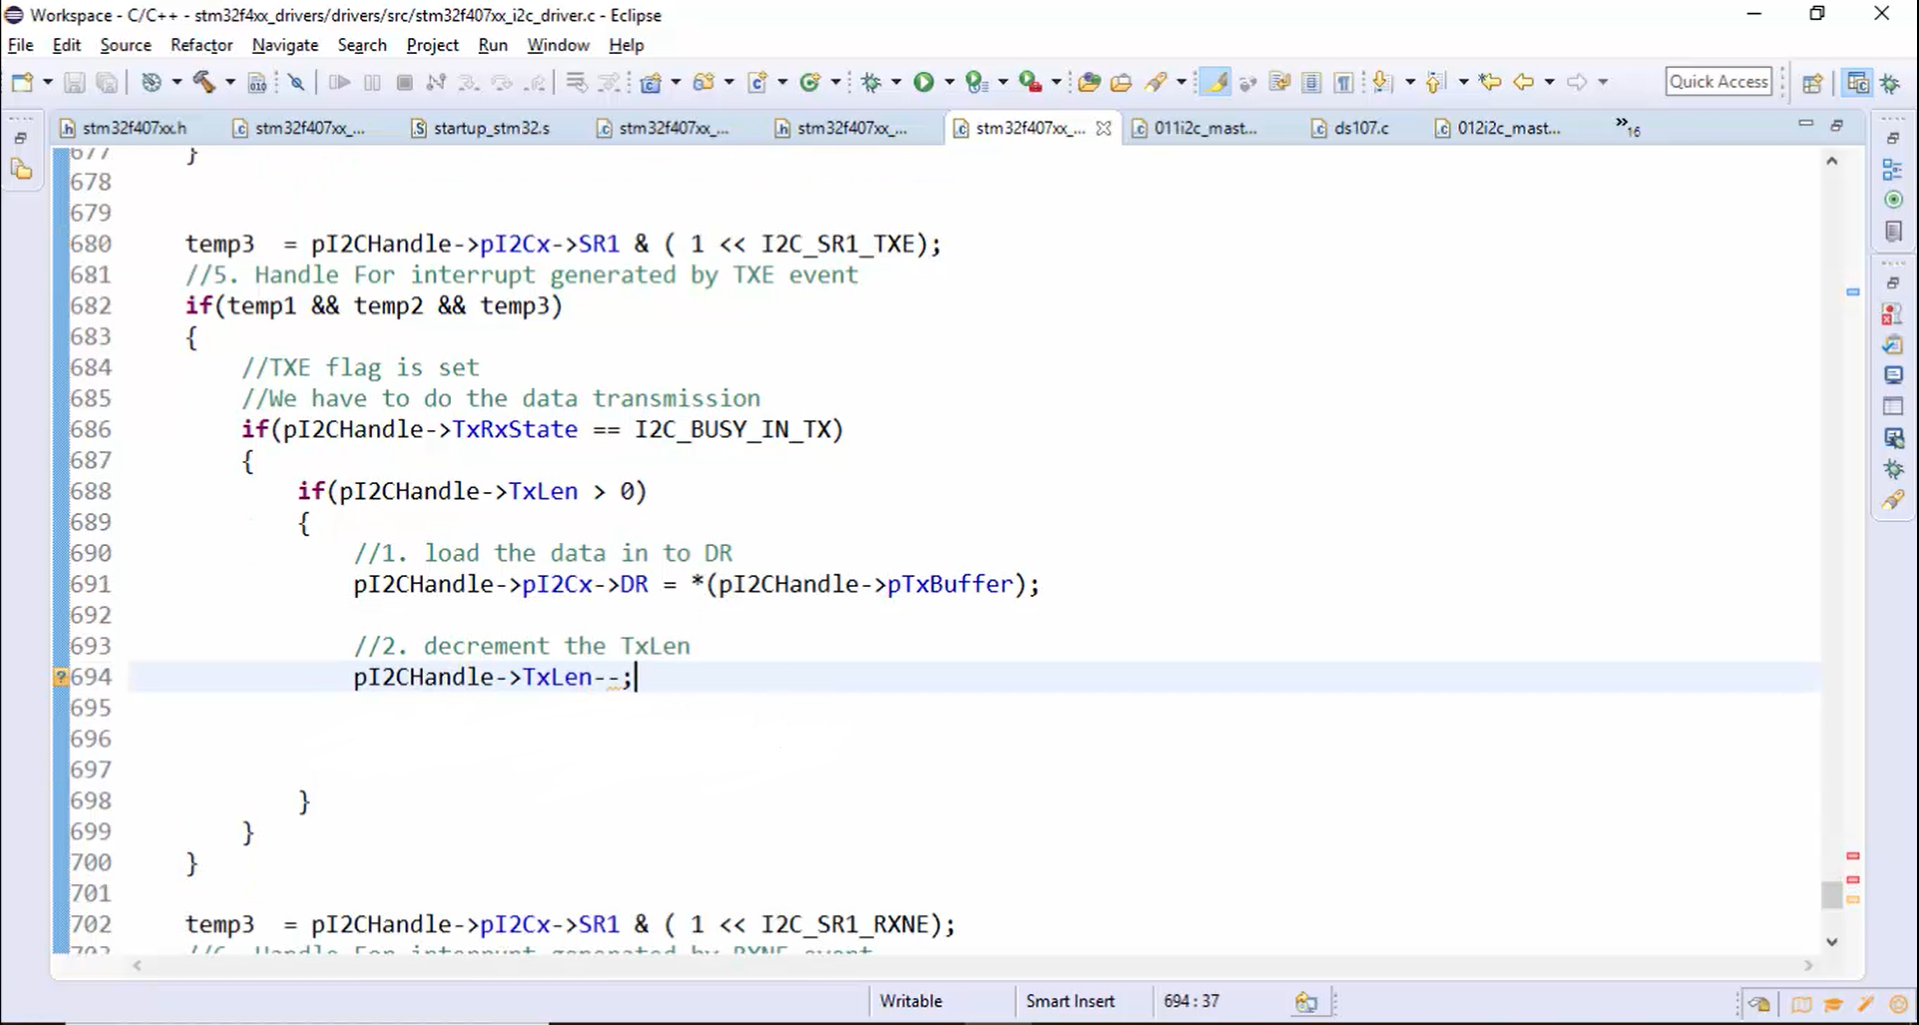Show the hidden editor tabs list (»16)
This screenshot has width=1919, height=1025.
tap(1627, 126)
